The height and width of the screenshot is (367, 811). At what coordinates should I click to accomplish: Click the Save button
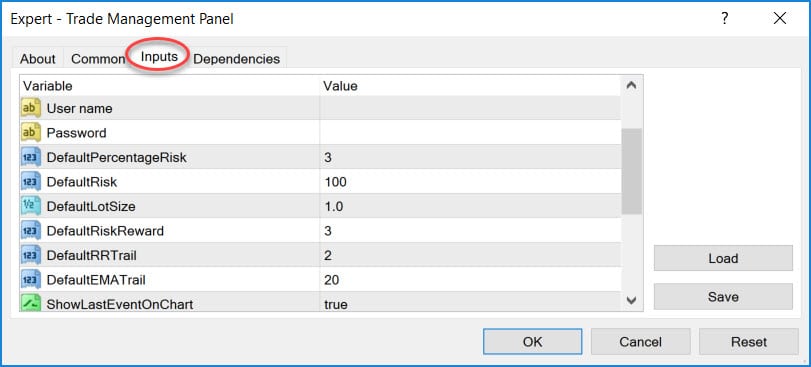(723, 297)
